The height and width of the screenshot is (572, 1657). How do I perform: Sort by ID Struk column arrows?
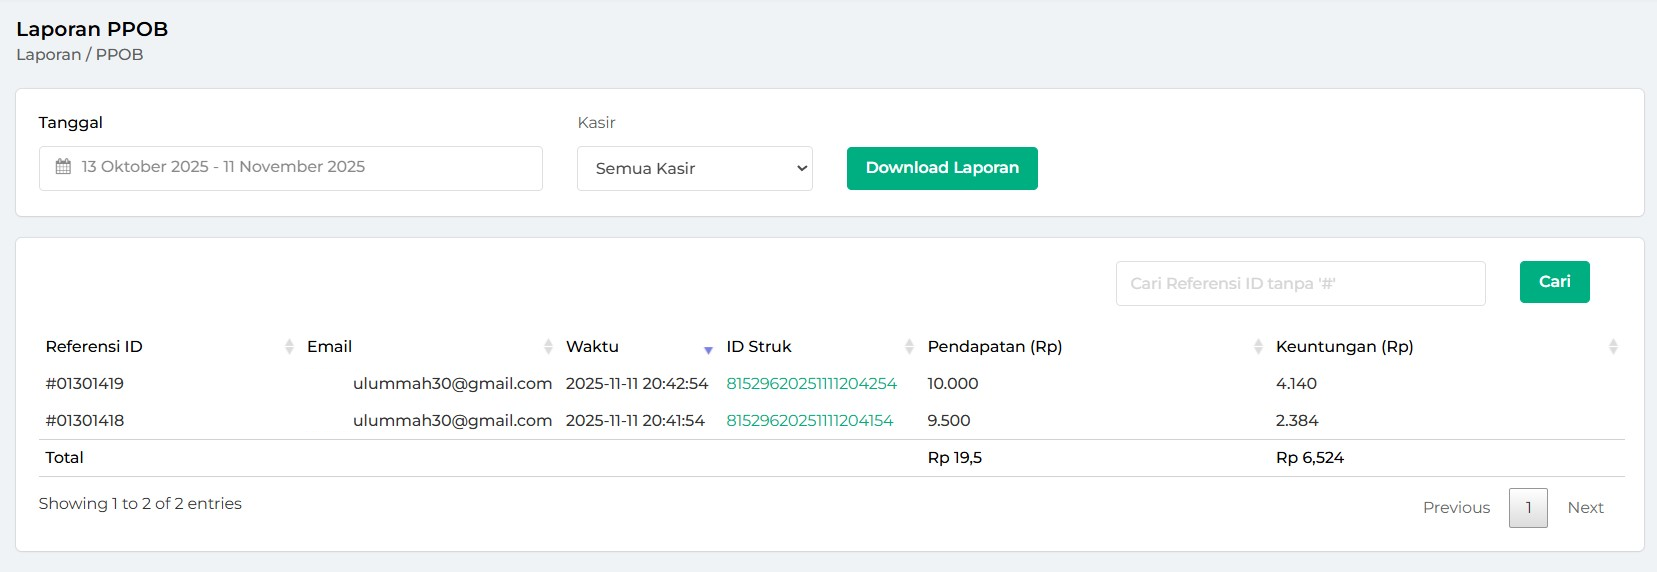tap(909, 347)
